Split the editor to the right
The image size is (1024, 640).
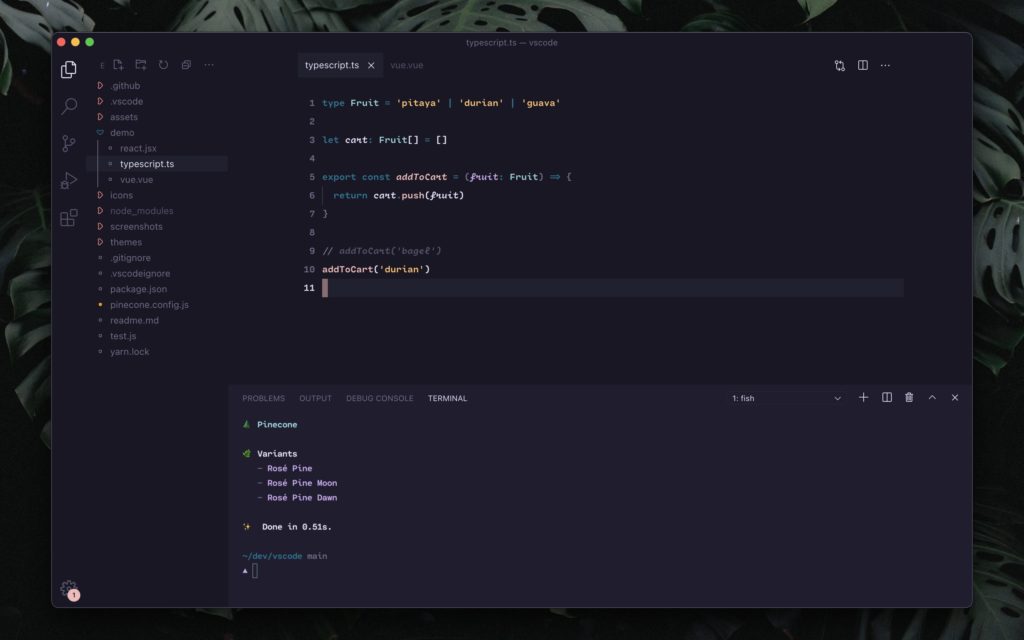[x=862, y=65]
